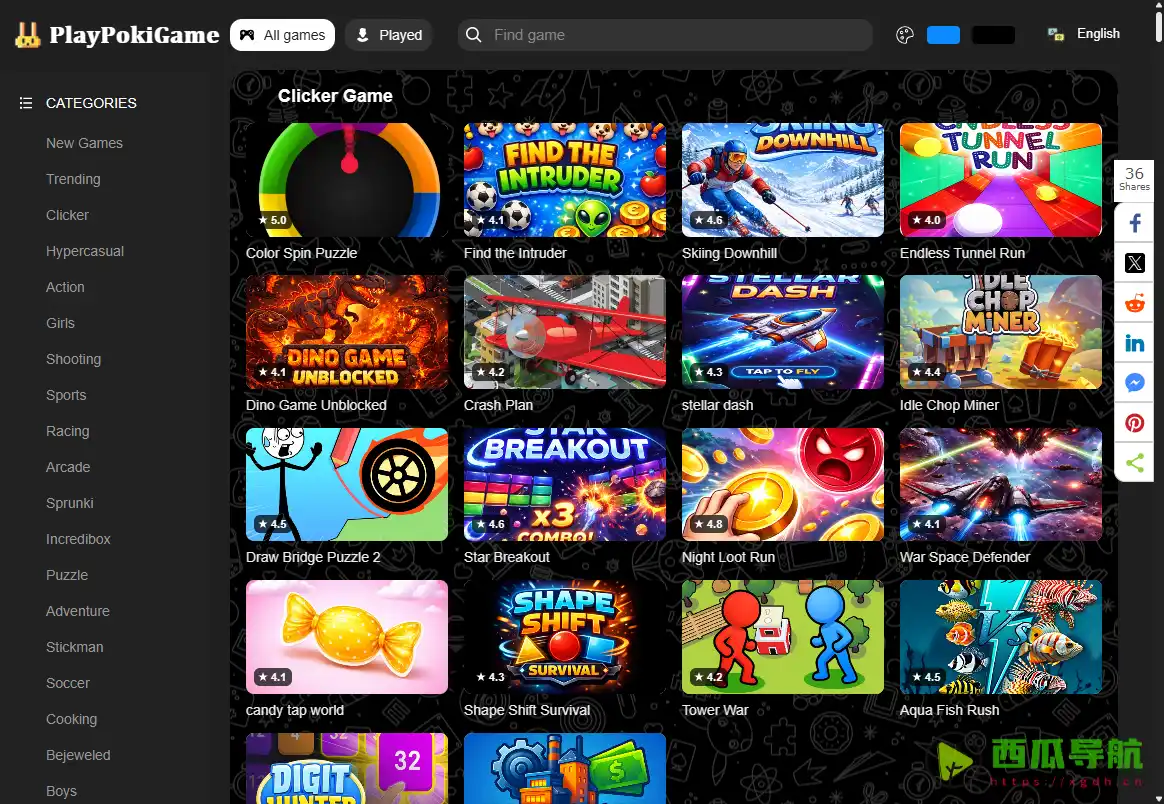Share this page on LinkedIn
This screenshot has width=1164, height=804.
click(x=1134, y=343)
